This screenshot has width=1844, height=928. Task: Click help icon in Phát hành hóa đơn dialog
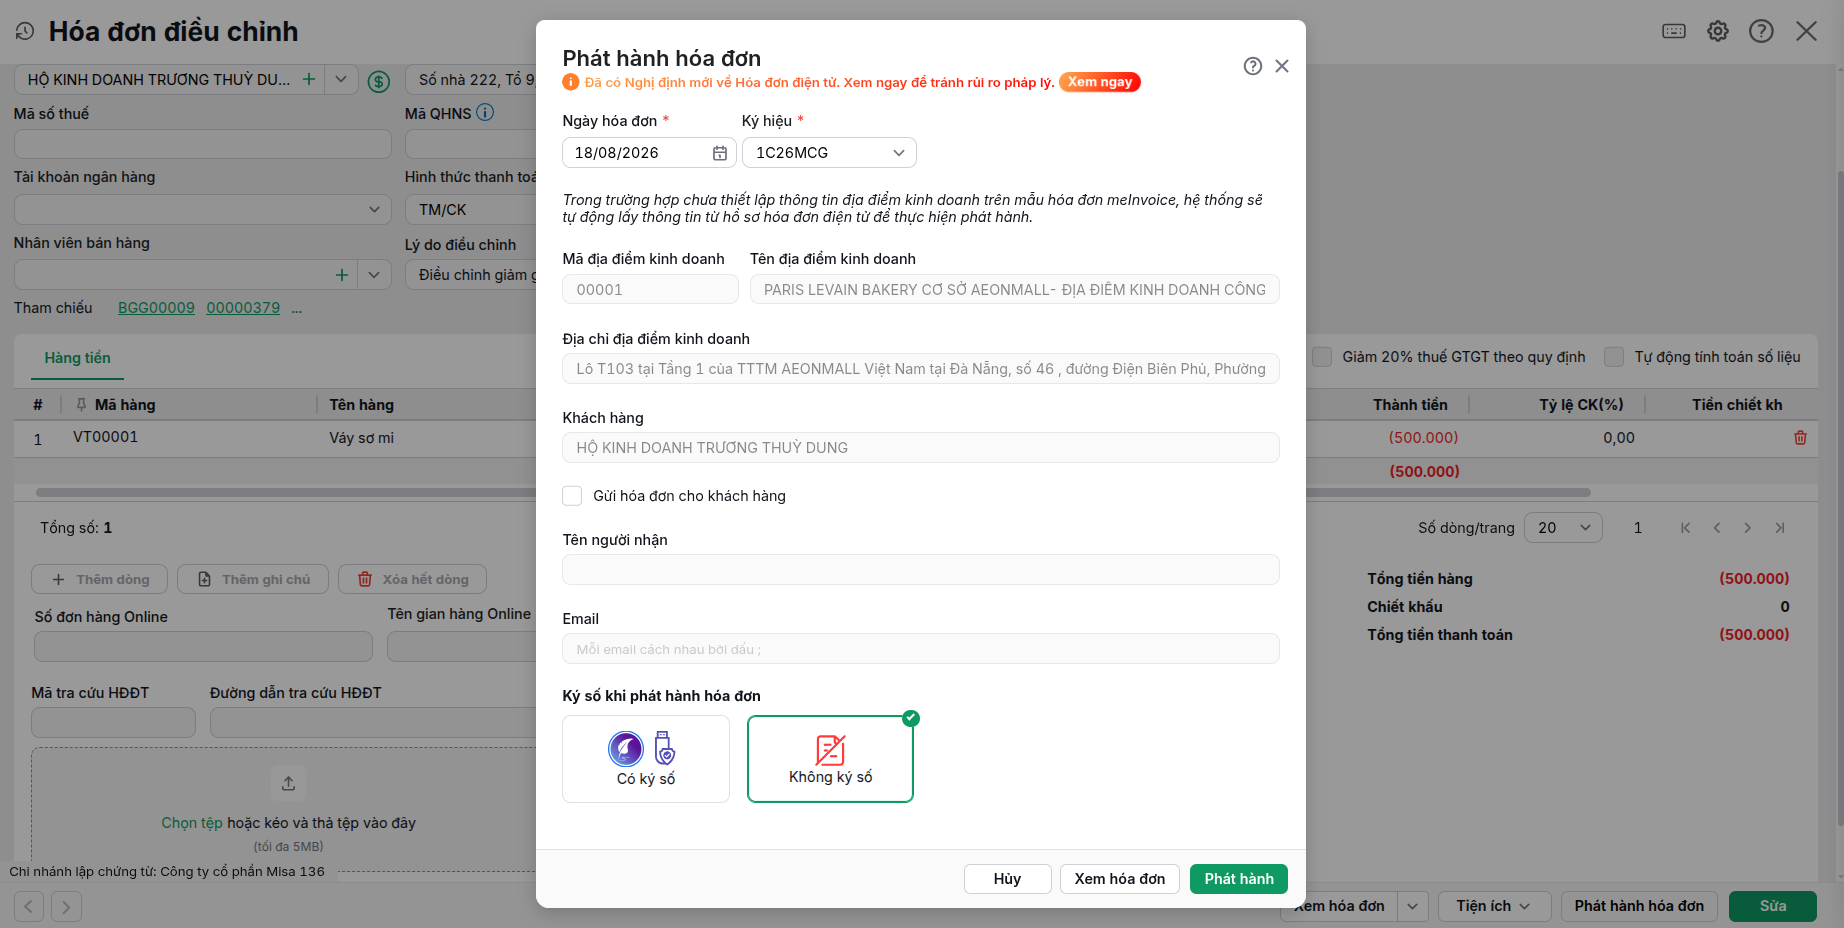[x=1252, y=66]
